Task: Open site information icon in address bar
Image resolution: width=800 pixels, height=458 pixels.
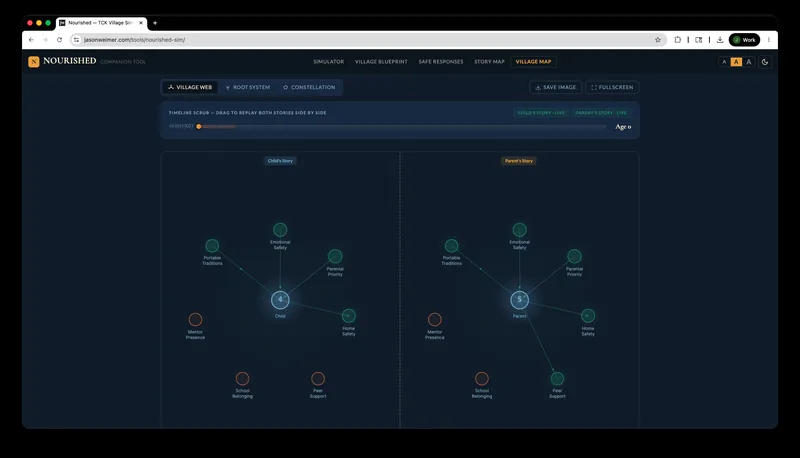Action: click(x=76, y=40)
